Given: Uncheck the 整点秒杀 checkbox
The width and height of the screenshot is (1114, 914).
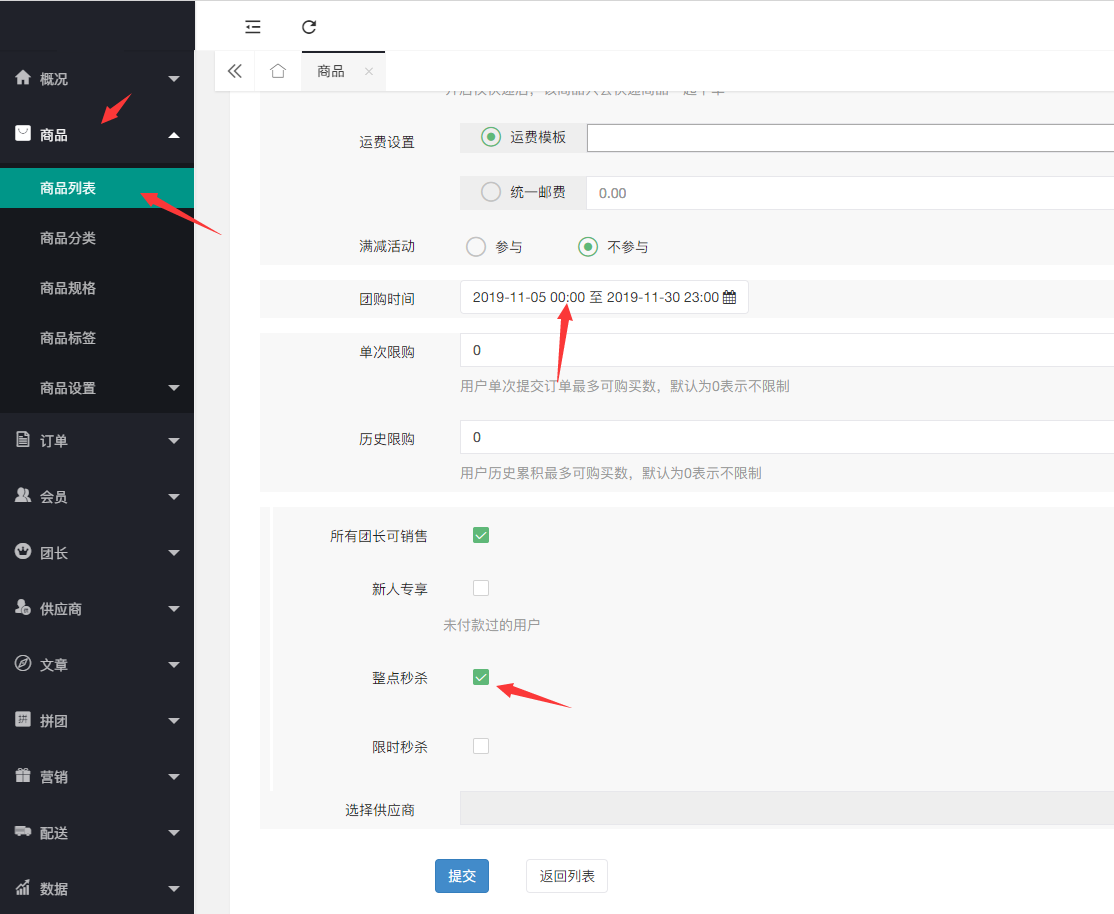Looking at the screenshot, I should (x=481, y=677).
